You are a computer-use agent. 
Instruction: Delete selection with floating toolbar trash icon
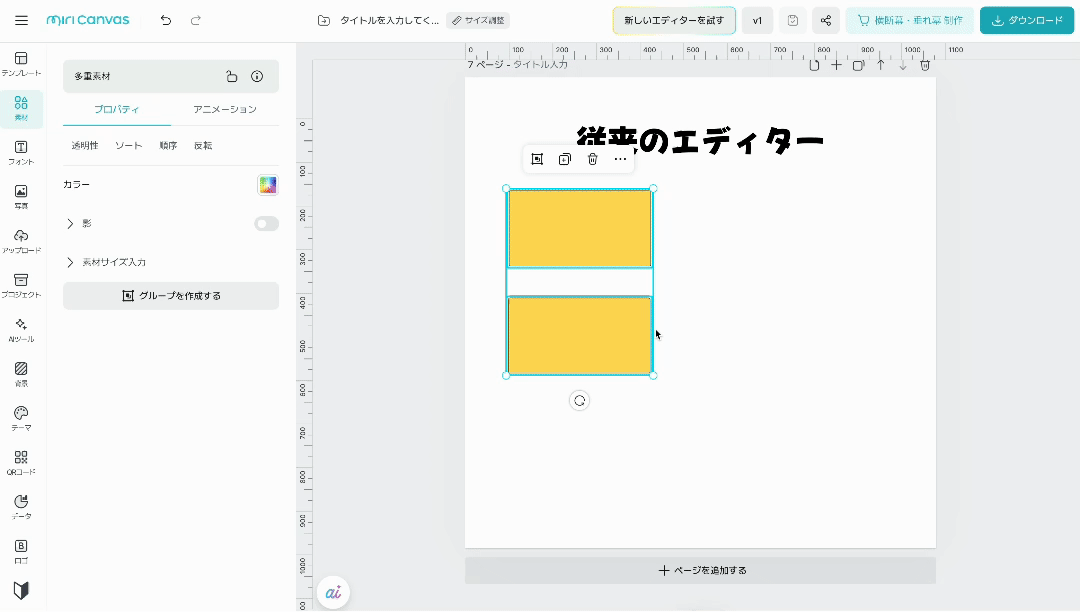point(592,159)
